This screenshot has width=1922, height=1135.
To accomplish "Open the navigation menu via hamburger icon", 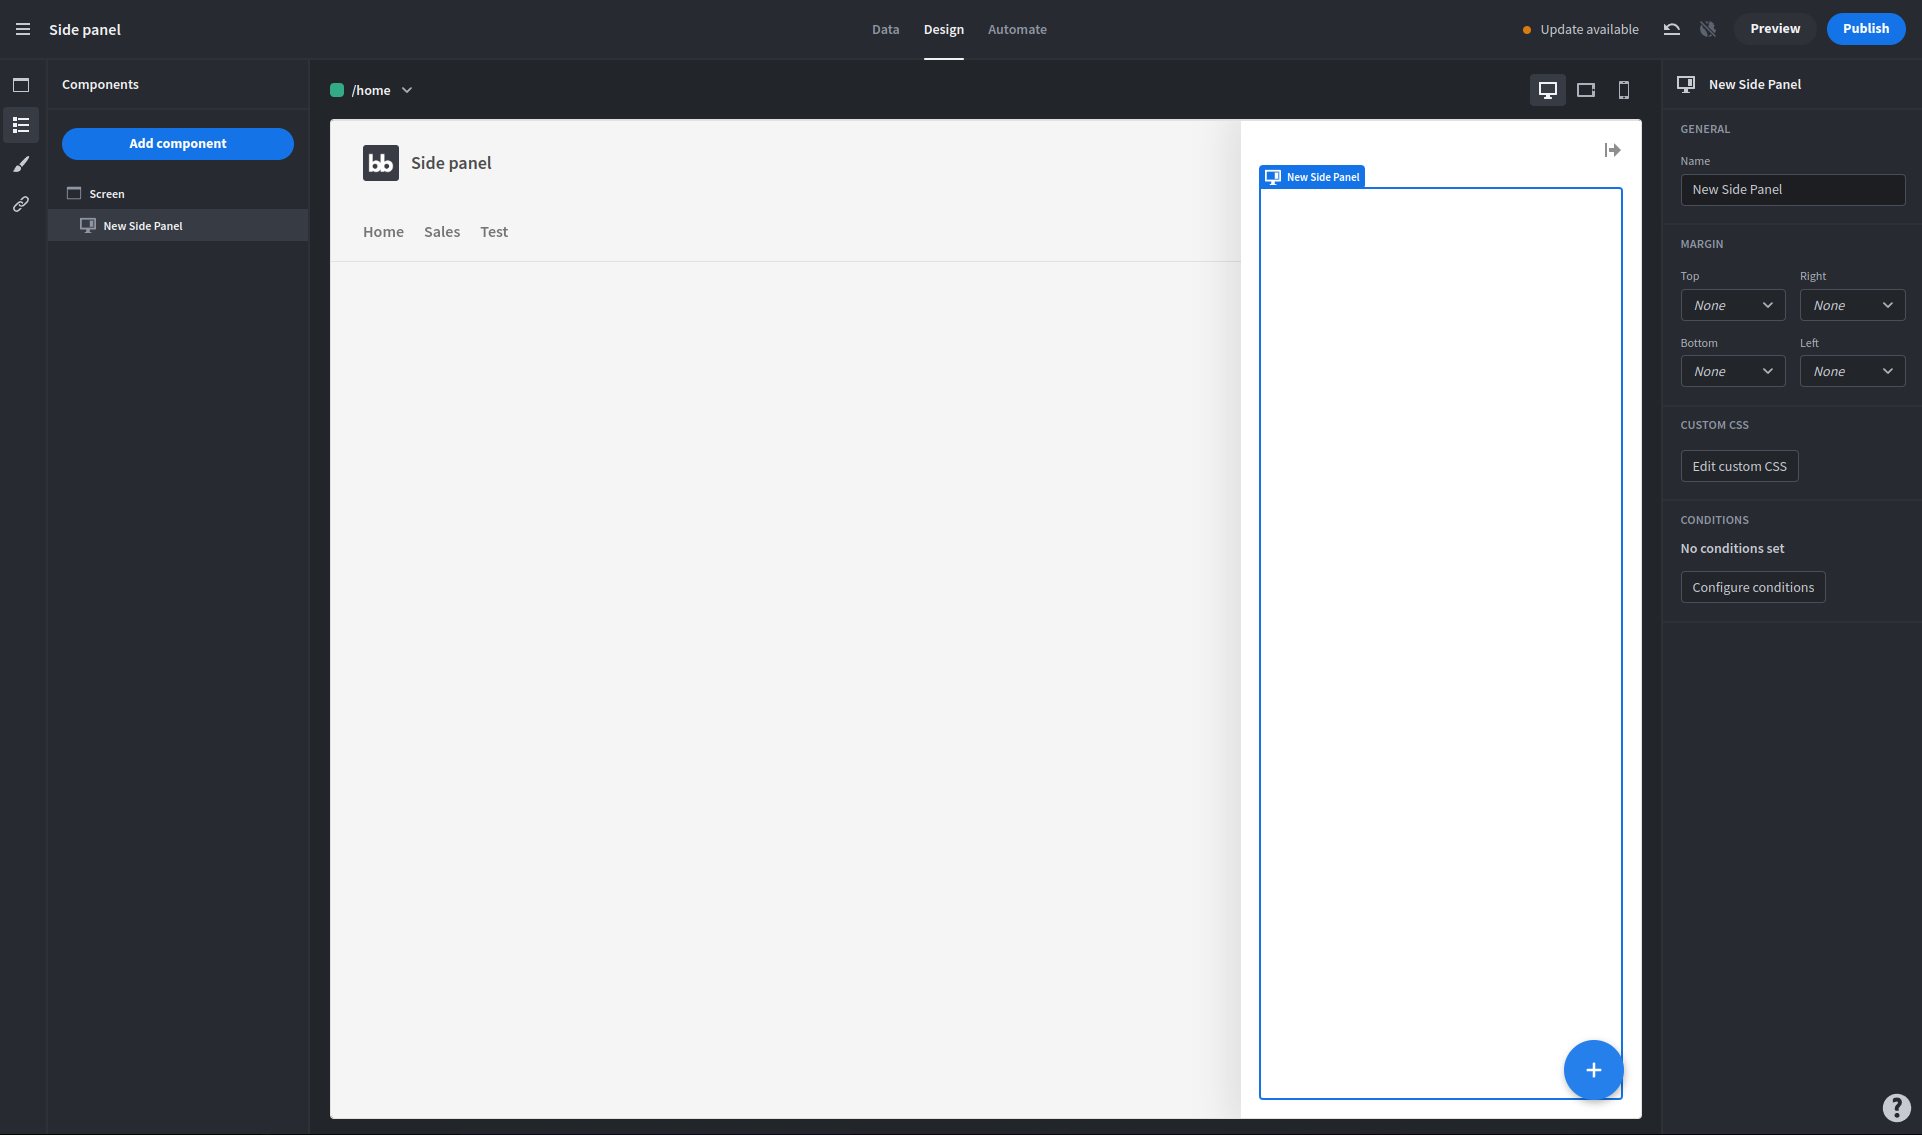I will click(x=21, y=29).
